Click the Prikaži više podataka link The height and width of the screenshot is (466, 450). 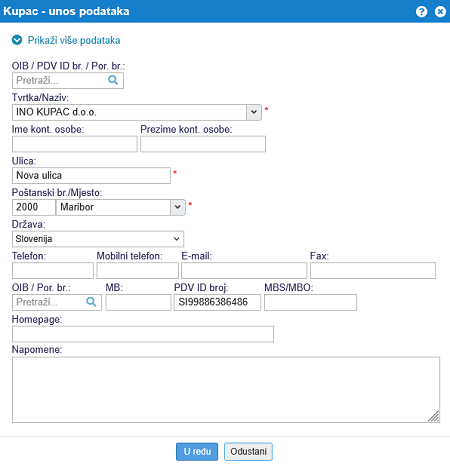click(74, 40)
